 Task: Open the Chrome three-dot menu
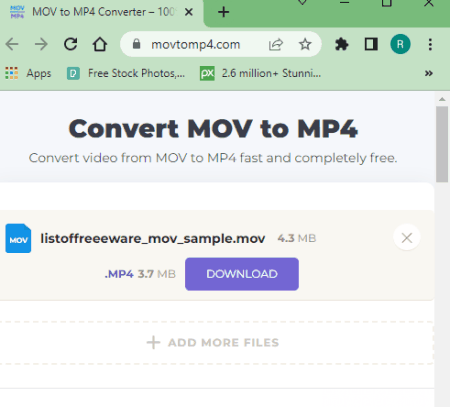pos(430,44)
